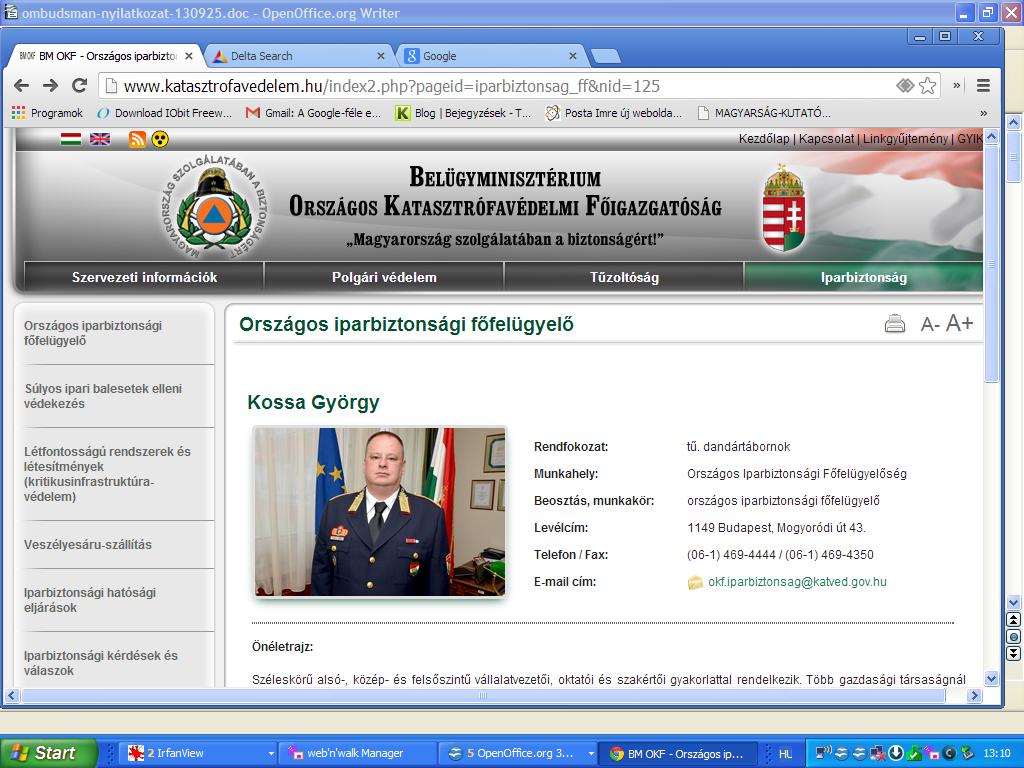The width and height of the screenshot is (1024, 768).
Task: Switch to the Delta Search tab
Action: pyautogui.click(x=297, y=56)
